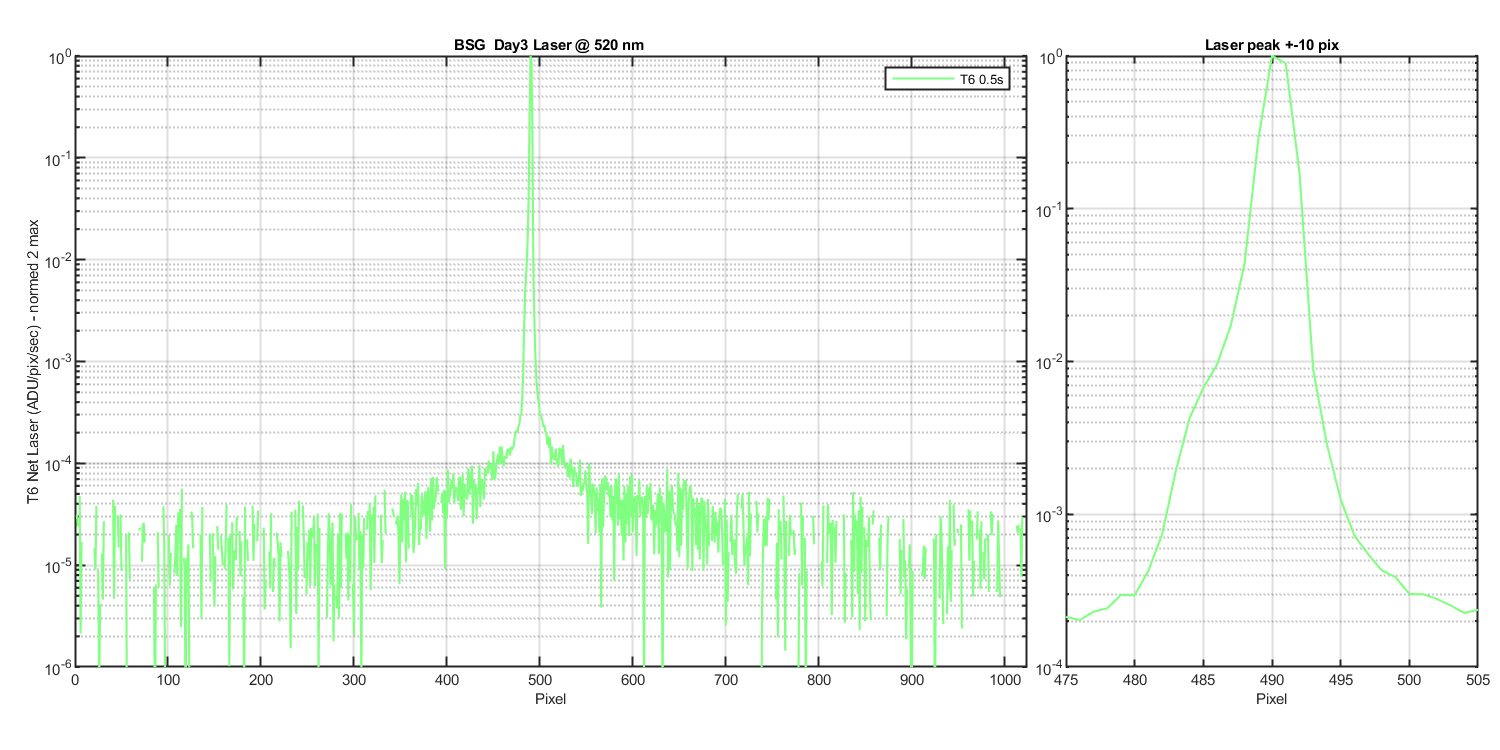Click x-axis tick label '700' on left plot
1500x750 pixels.
(x=725, y=680)
